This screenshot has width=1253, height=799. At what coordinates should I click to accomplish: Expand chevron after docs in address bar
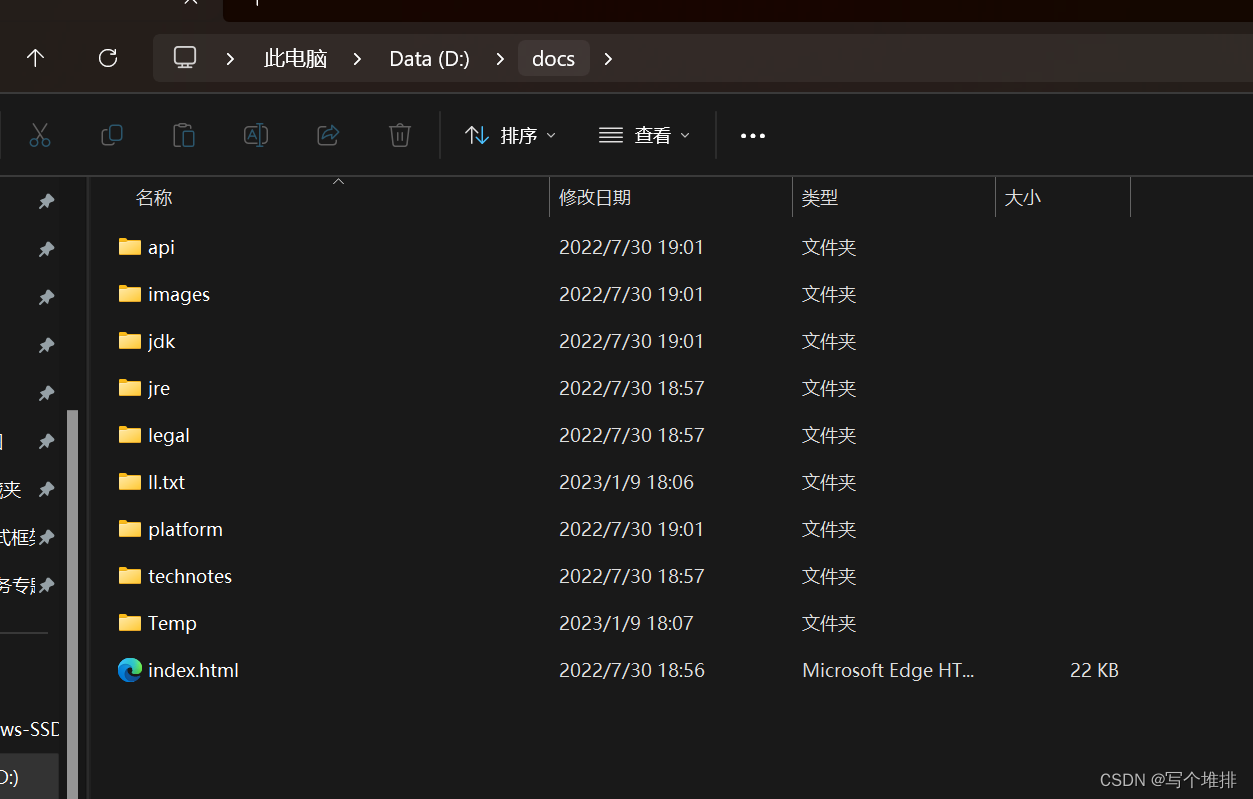[608, 59]
